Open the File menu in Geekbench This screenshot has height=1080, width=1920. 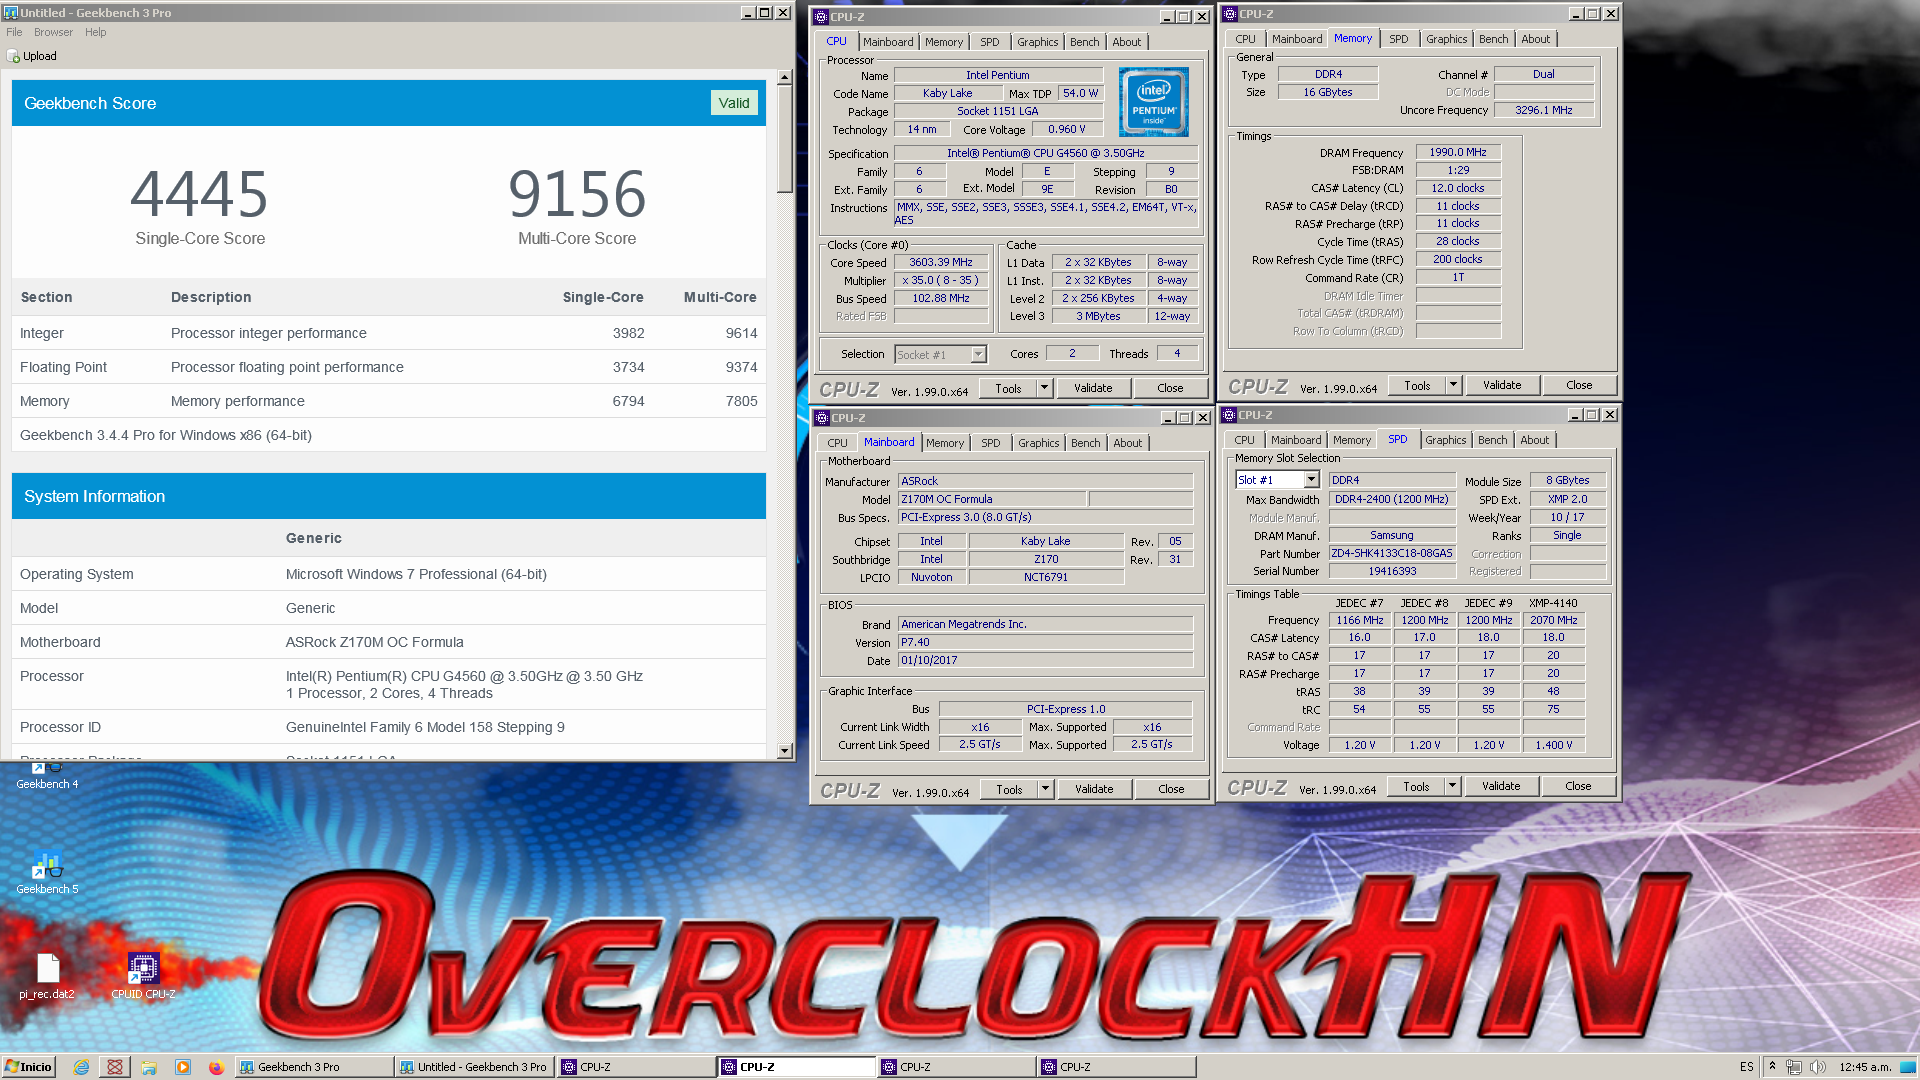(x=14, y=32)
